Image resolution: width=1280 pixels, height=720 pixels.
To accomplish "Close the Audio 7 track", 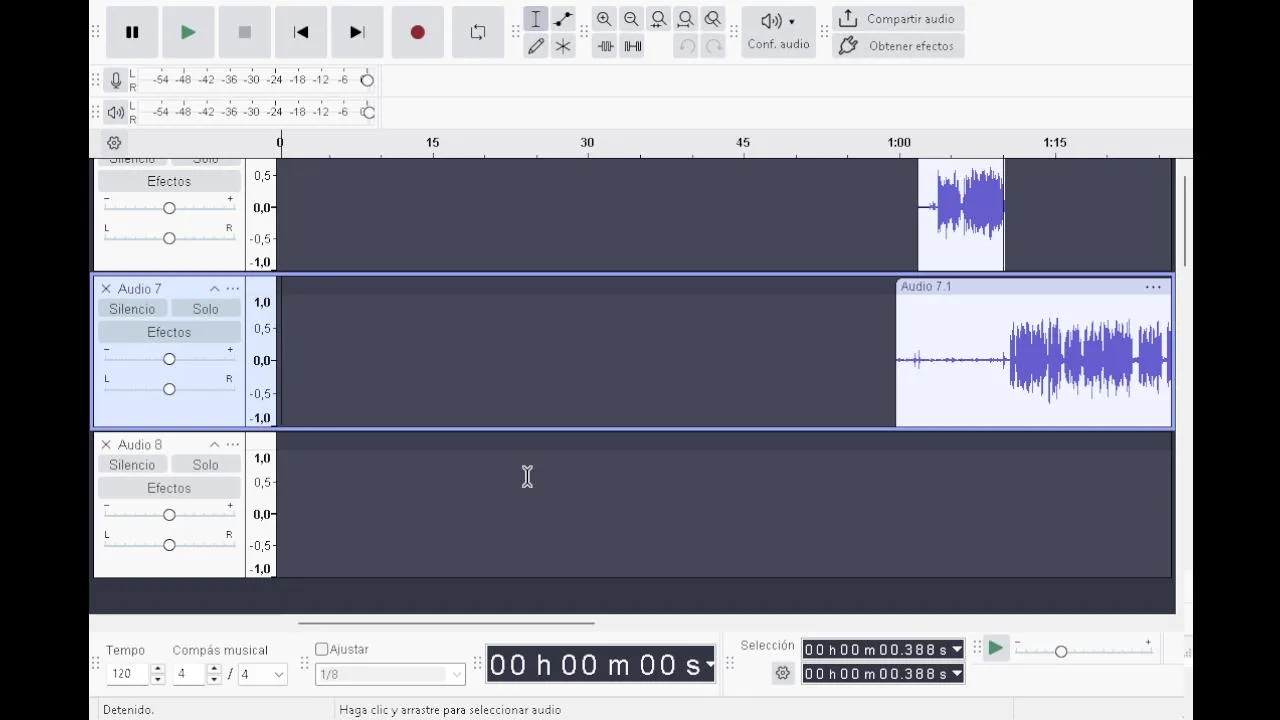I will point(106,289).
